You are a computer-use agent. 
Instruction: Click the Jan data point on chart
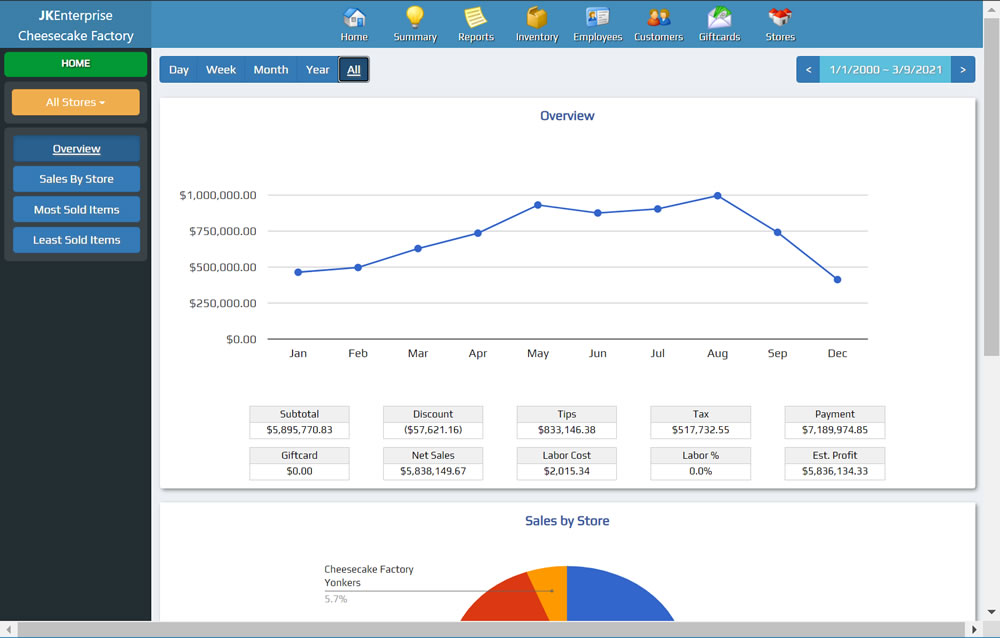click(298, 272)
